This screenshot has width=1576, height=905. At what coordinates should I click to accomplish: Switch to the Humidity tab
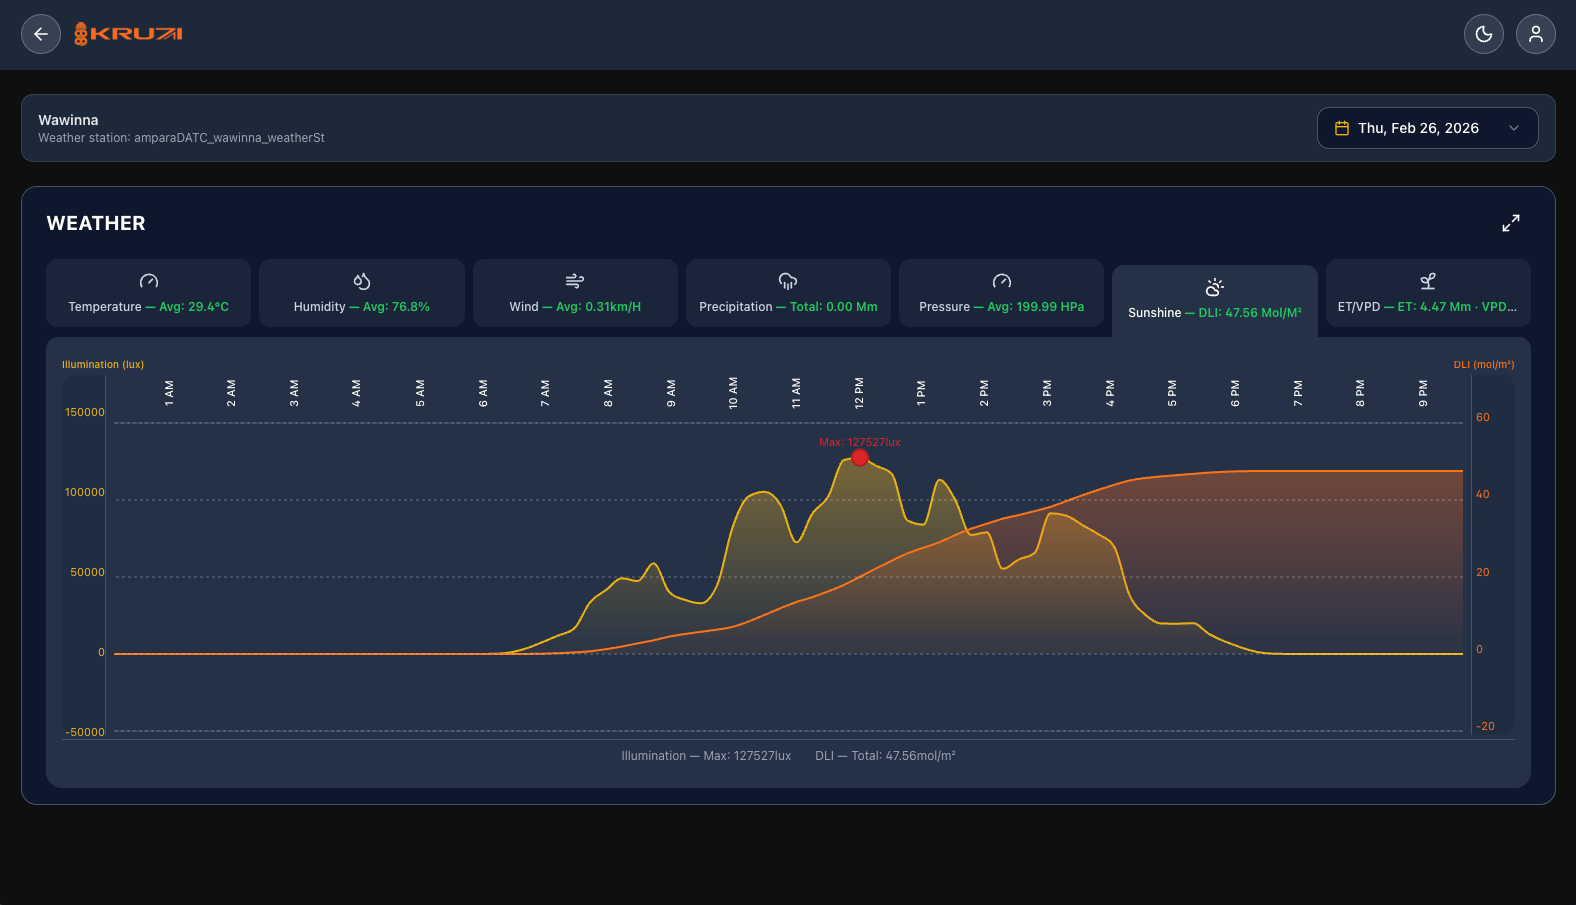click(361, 294)
